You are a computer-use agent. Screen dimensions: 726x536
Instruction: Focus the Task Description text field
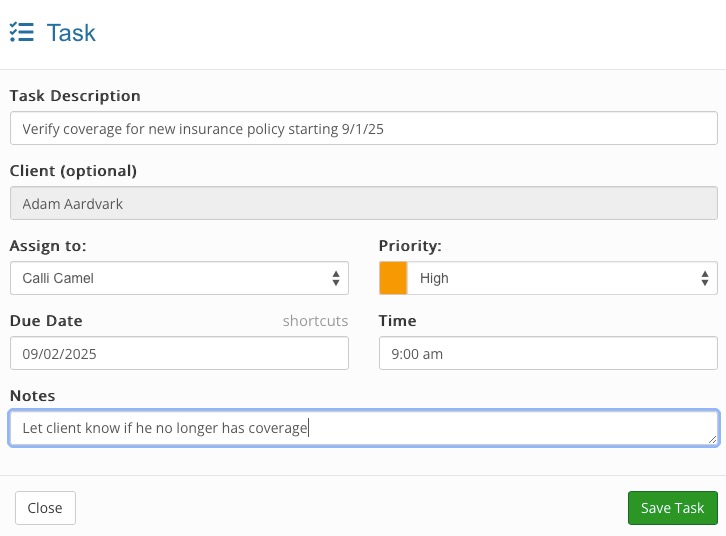point(364,128)
